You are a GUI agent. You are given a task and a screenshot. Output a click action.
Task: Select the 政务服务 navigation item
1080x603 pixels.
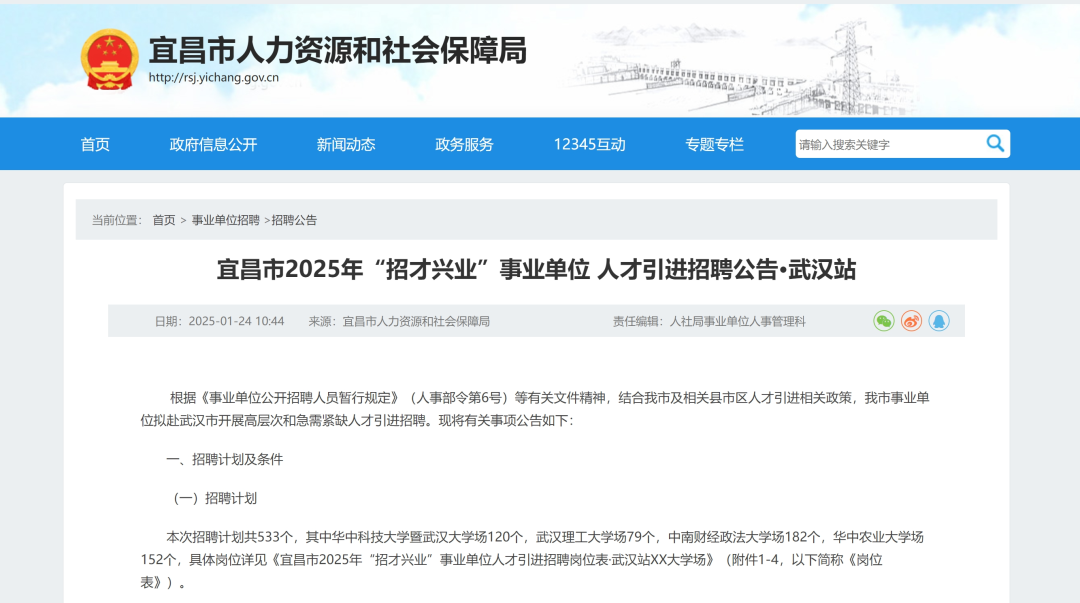pyautogui.click(x=464, y=144)
